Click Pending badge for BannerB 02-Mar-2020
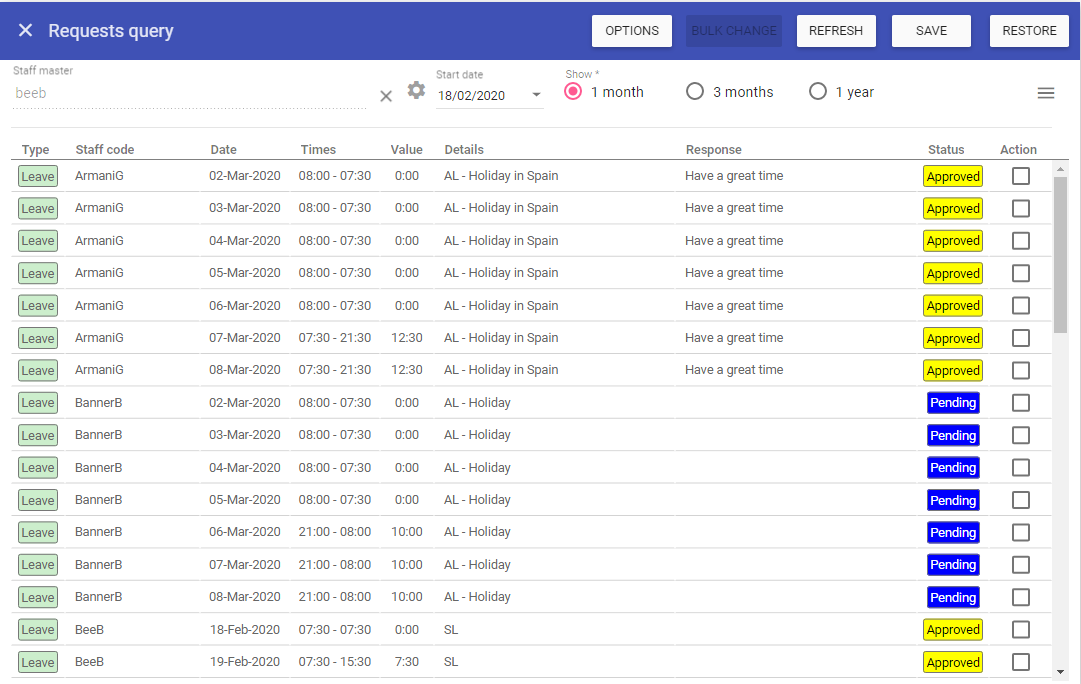1081x684 pixels. tap(952, 403)
